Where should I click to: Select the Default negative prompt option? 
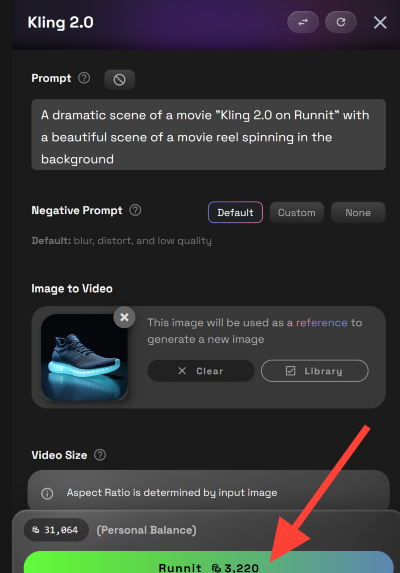[x=235, y=212]
